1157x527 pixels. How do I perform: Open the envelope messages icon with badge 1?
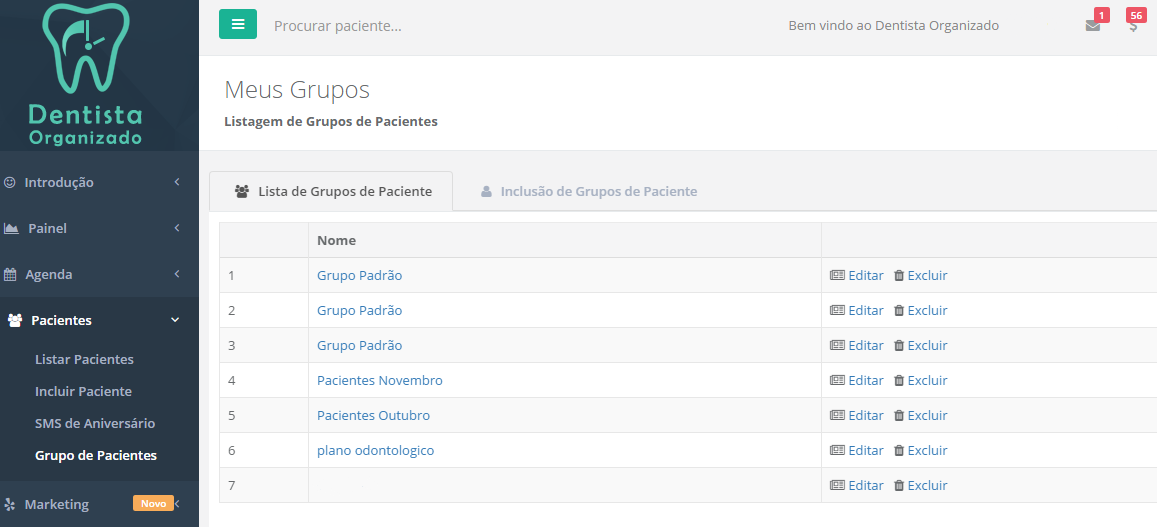(x=1093, y=26)
